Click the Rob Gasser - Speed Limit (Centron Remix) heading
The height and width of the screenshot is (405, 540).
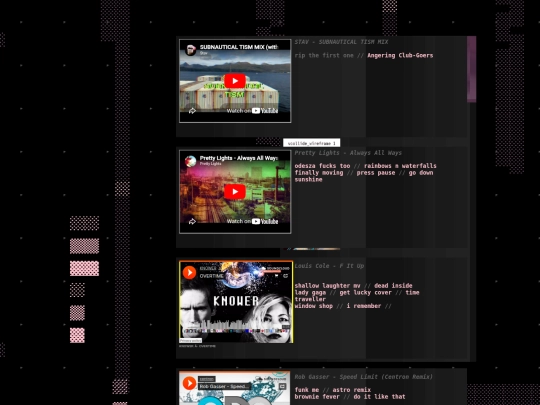[x=364, y=377]
